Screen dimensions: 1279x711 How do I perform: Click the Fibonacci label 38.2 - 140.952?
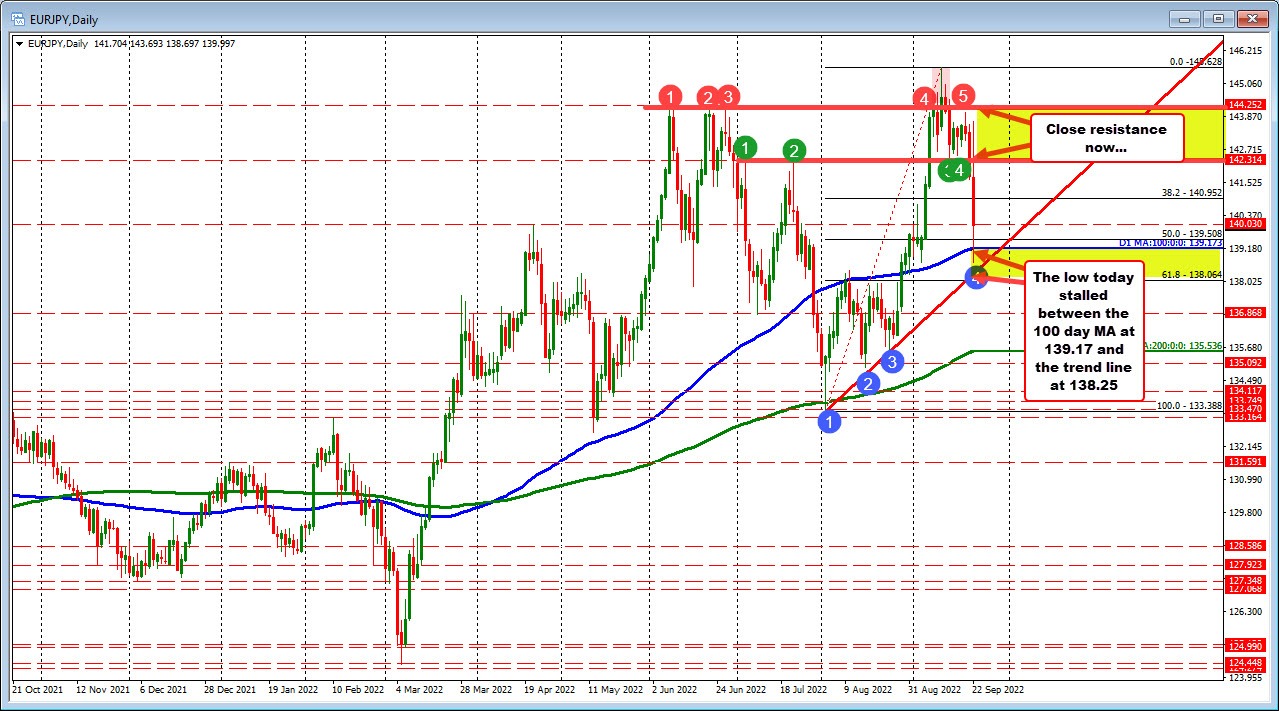pos(1191,193)
